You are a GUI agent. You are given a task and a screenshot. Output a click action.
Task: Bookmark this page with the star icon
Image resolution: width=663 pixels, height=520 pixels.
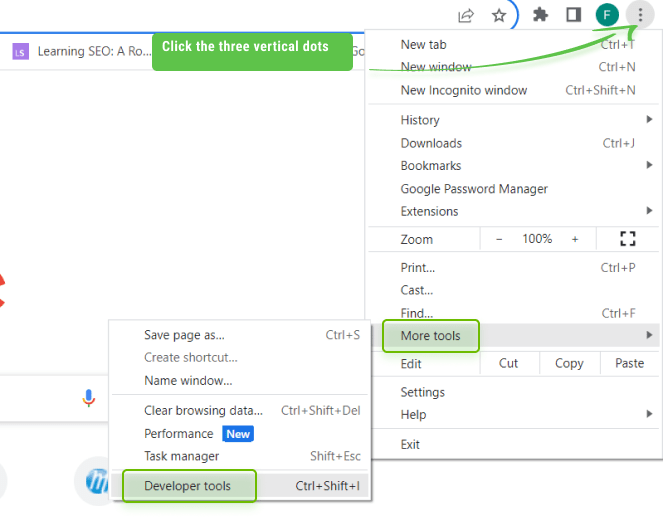tap(499, 16)
